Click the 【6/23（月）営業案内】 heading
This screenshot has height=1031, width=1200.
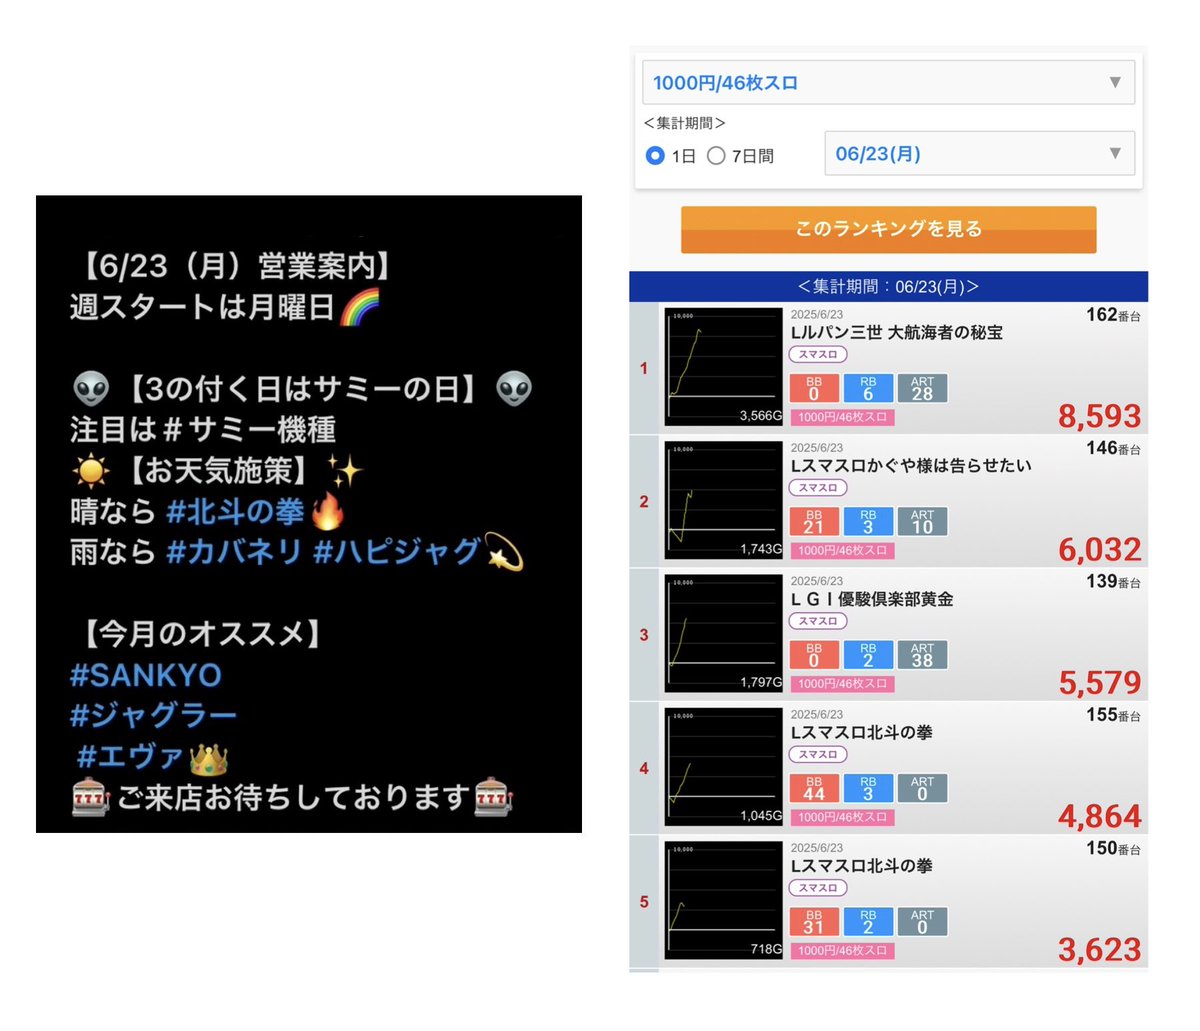point(235,266)
